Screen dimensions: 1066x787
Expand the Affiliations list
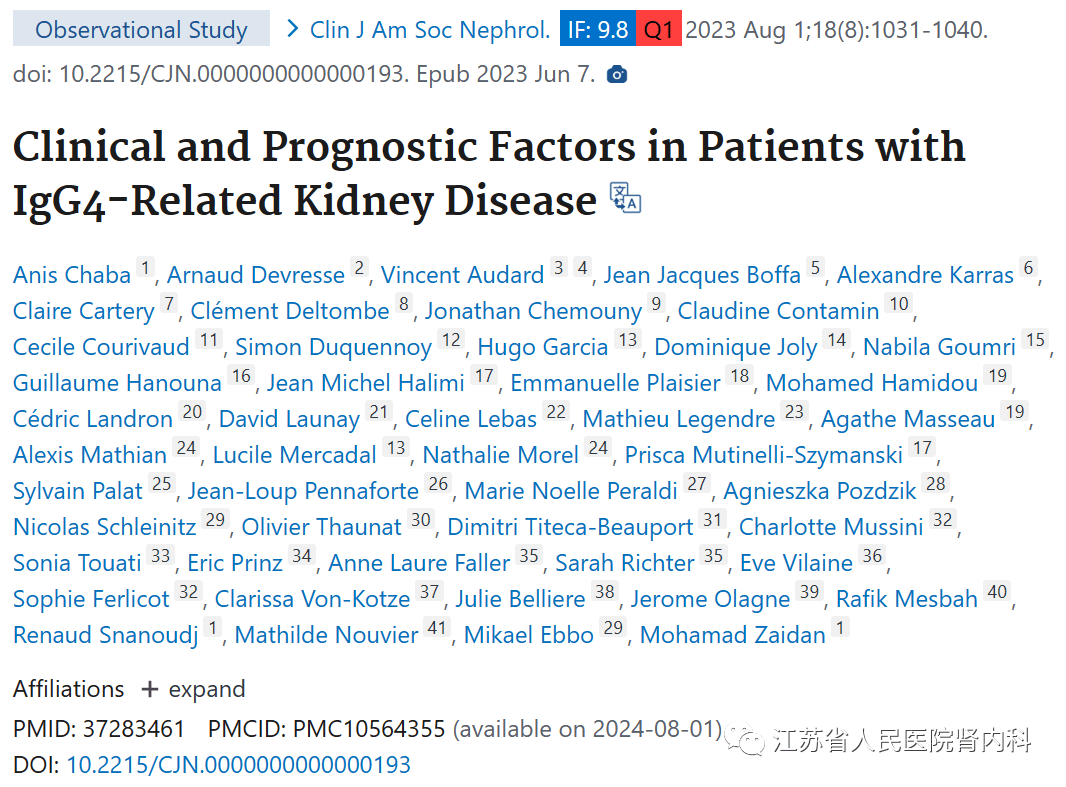(x=194, y=689)
